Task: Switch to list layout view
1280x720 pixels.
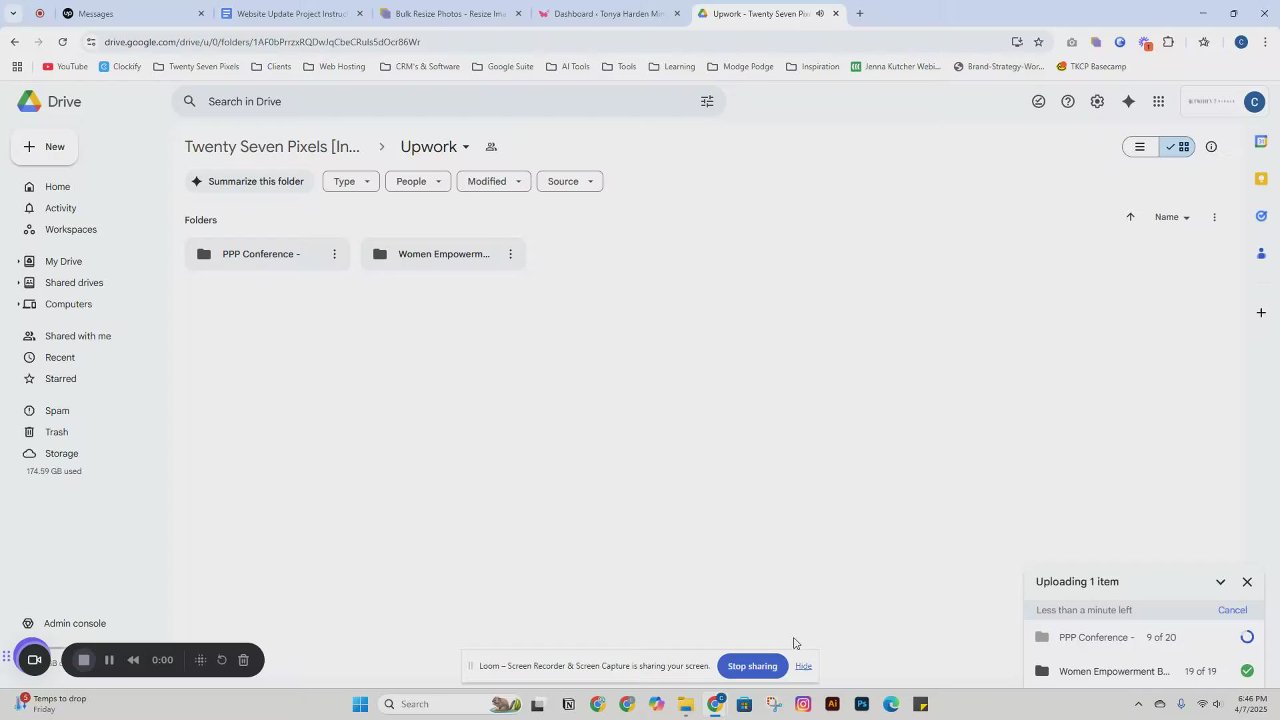Action: (x=1140, y=147)
